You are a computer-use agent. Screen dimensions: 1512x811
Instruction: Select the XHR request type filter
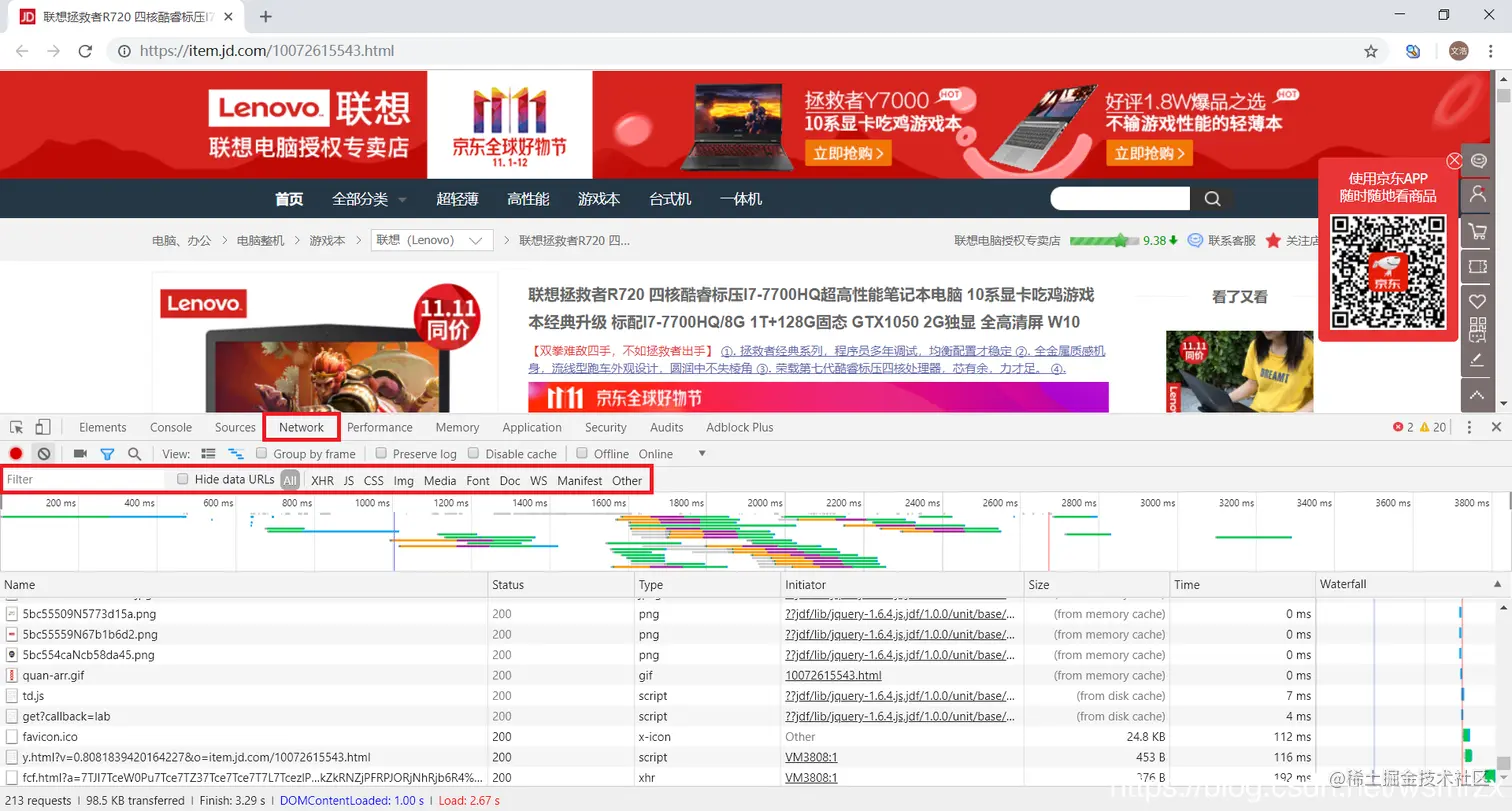(x=322, y=480)
